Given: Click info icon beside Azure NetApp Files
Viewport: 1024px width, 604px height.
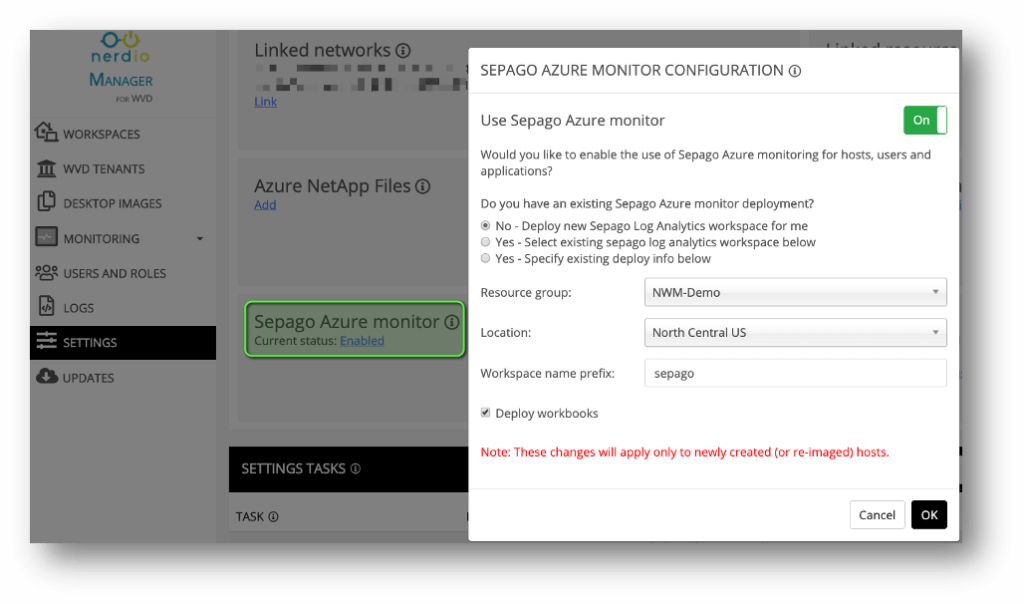Looking at the screenshot, I should click(423, 187).
